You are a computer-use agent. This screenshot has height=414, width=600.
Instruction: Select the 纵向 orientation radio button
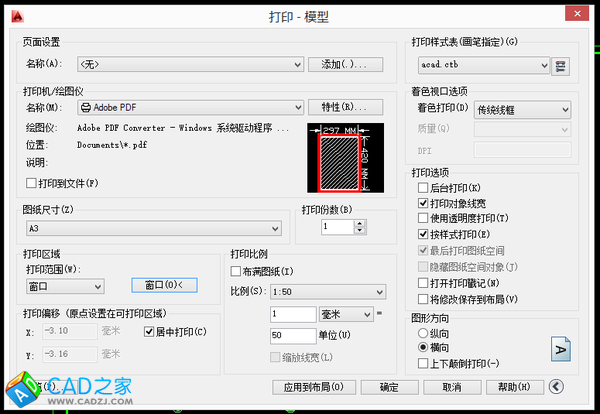click(423, 332)
